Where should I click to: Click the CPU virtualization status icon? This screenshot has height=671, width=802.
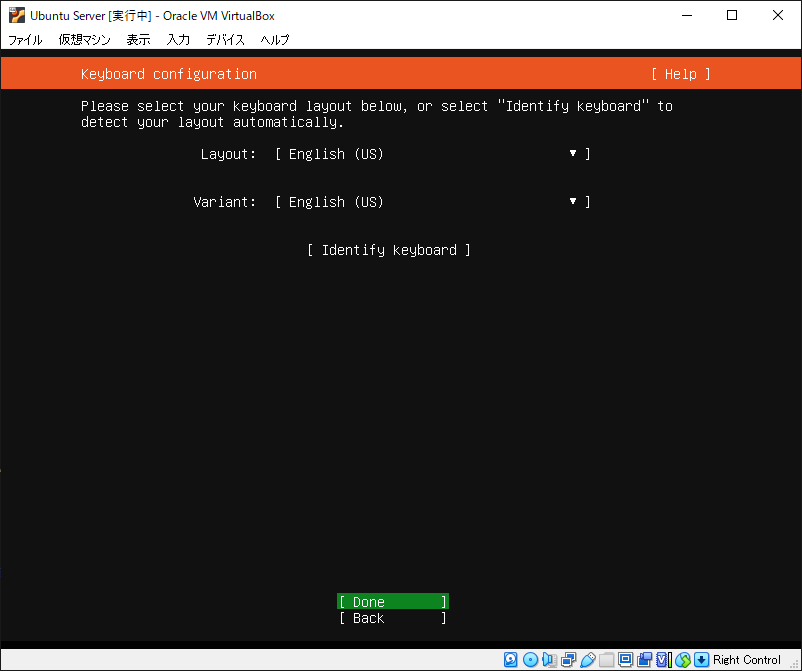click(663, 660)
